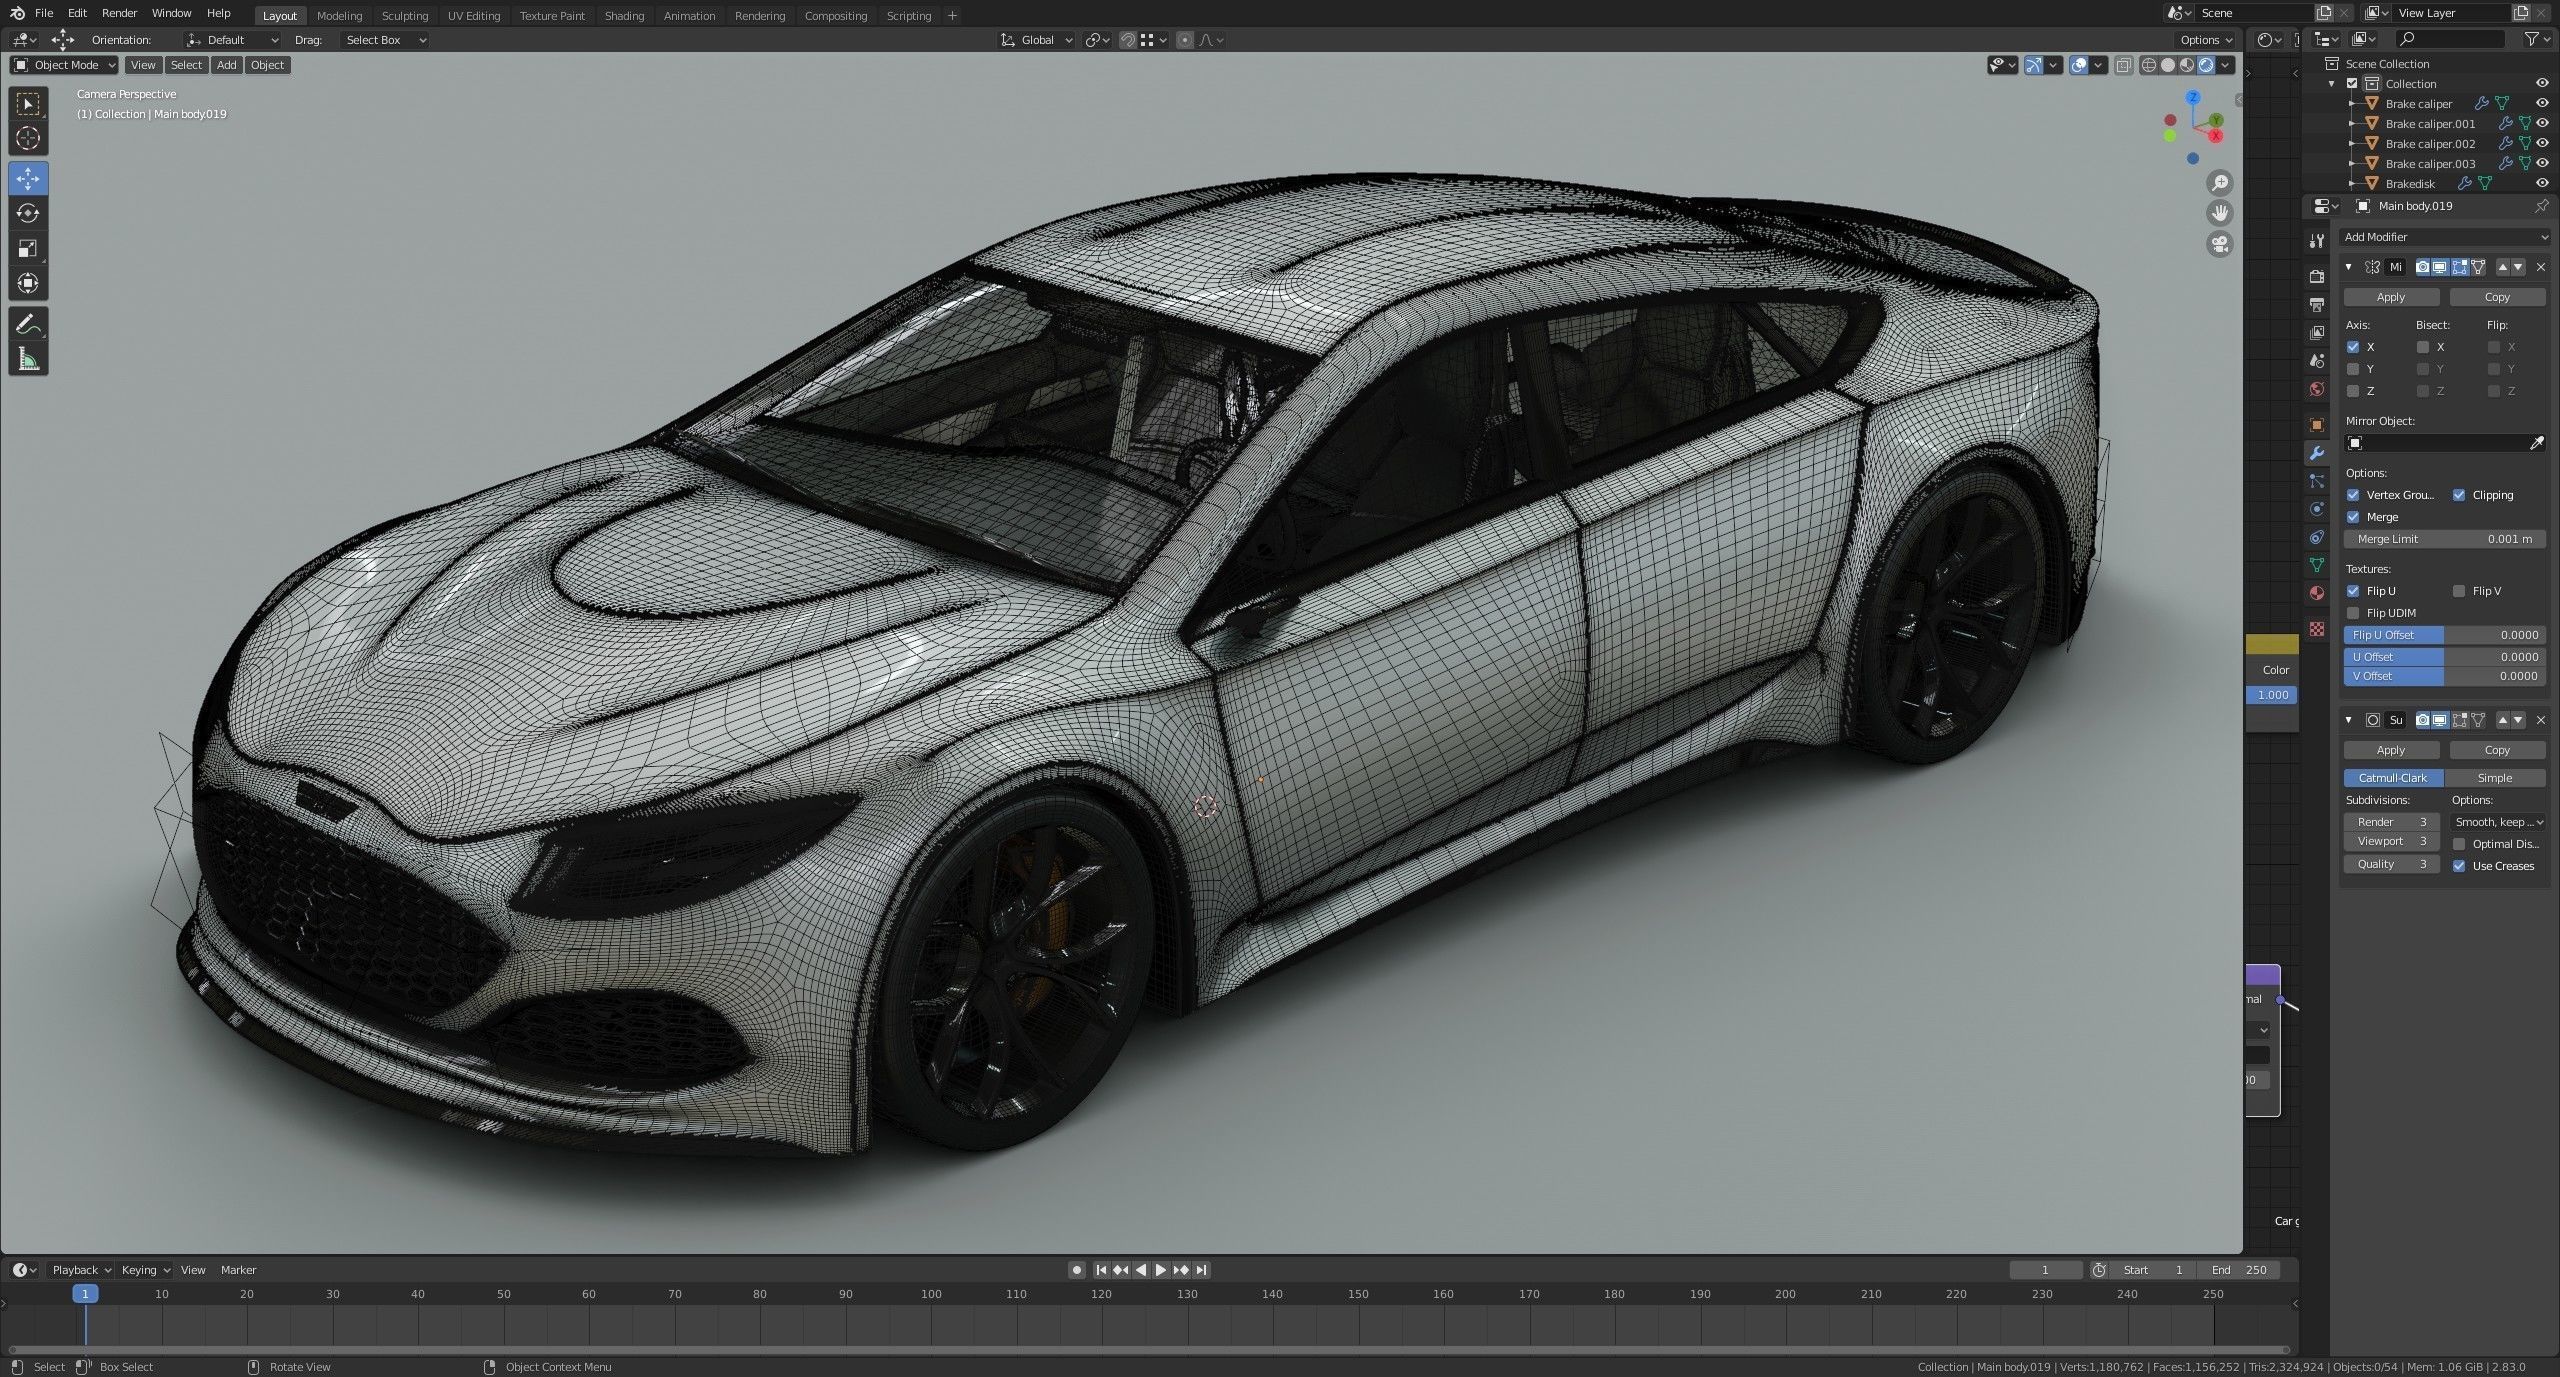Toggle viewport gizmos button

[x=2034, y=65]
